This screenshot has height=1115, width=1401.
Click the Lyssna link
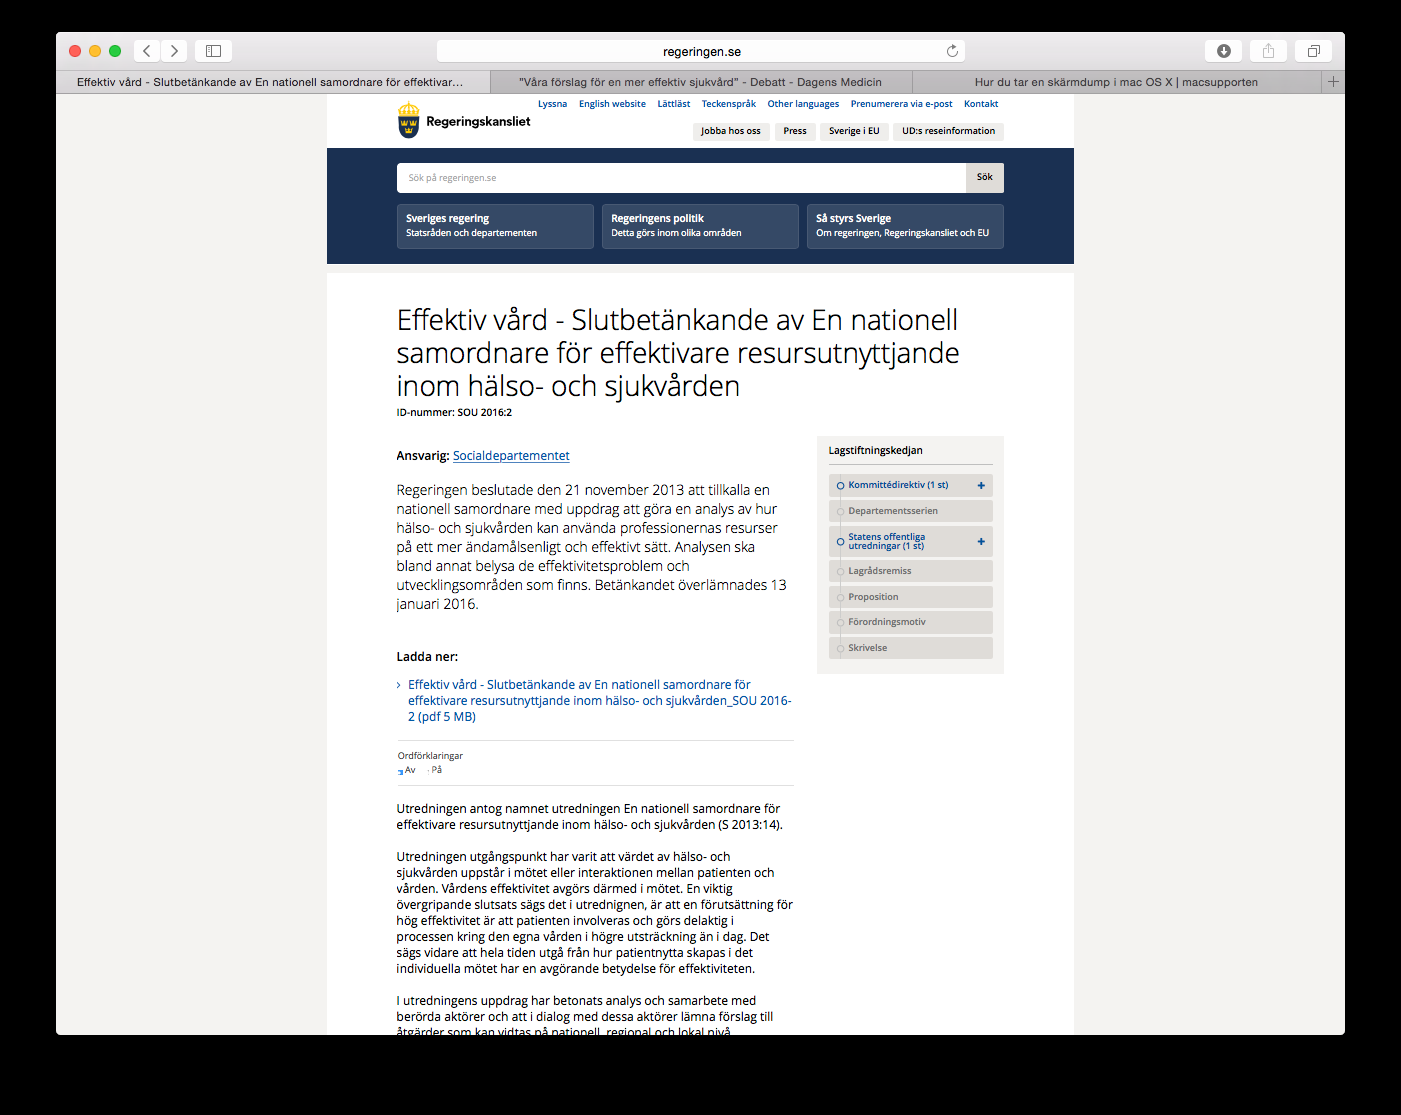pyautogui.click(x=552, y=104)
